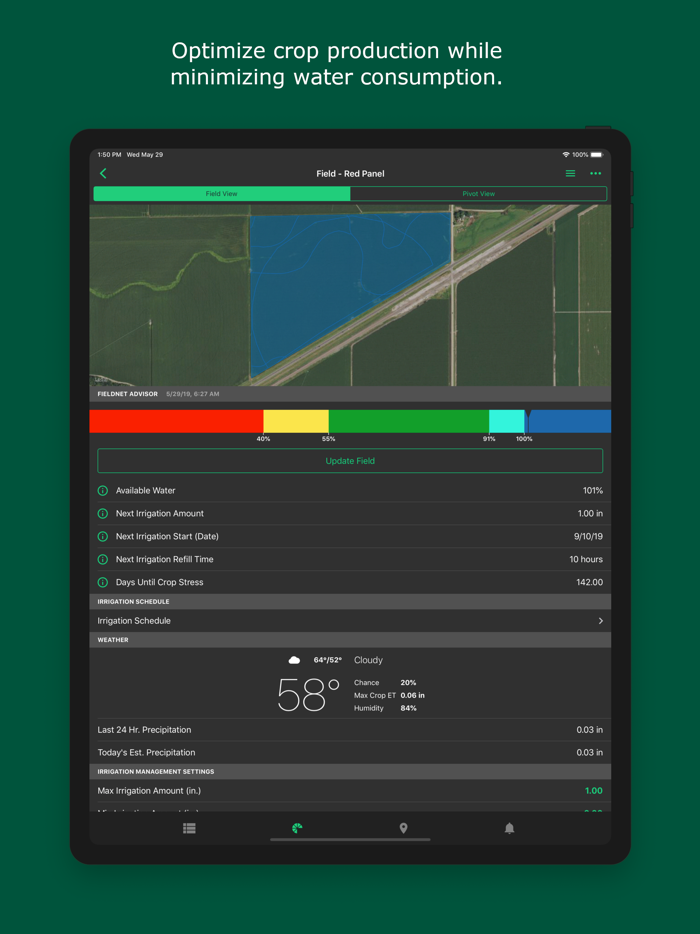
Task: Tap the Cloudy condition label
Action: pyautogui.click(x=368, y=660)
